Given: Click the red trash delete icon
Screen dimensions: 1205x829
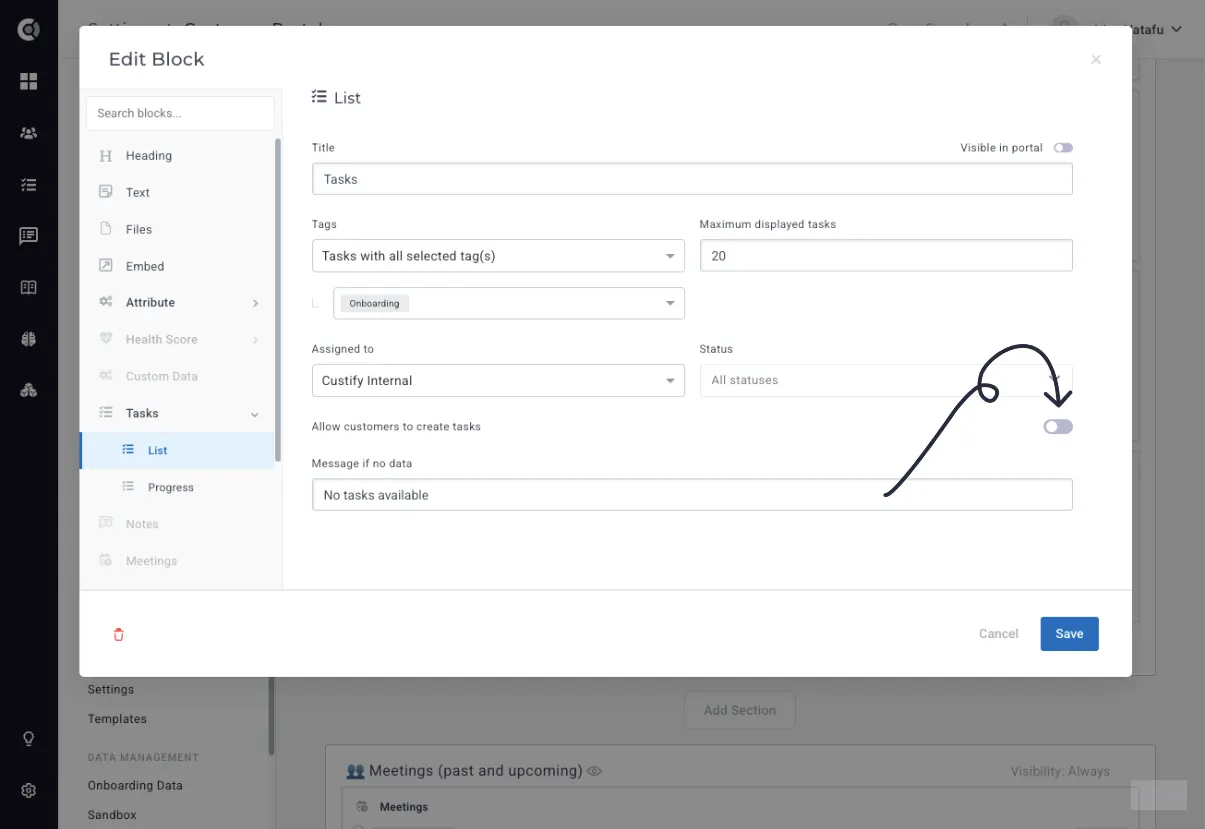Looking at the screenshot, I should pyautogui.click(x=119, y=634).
